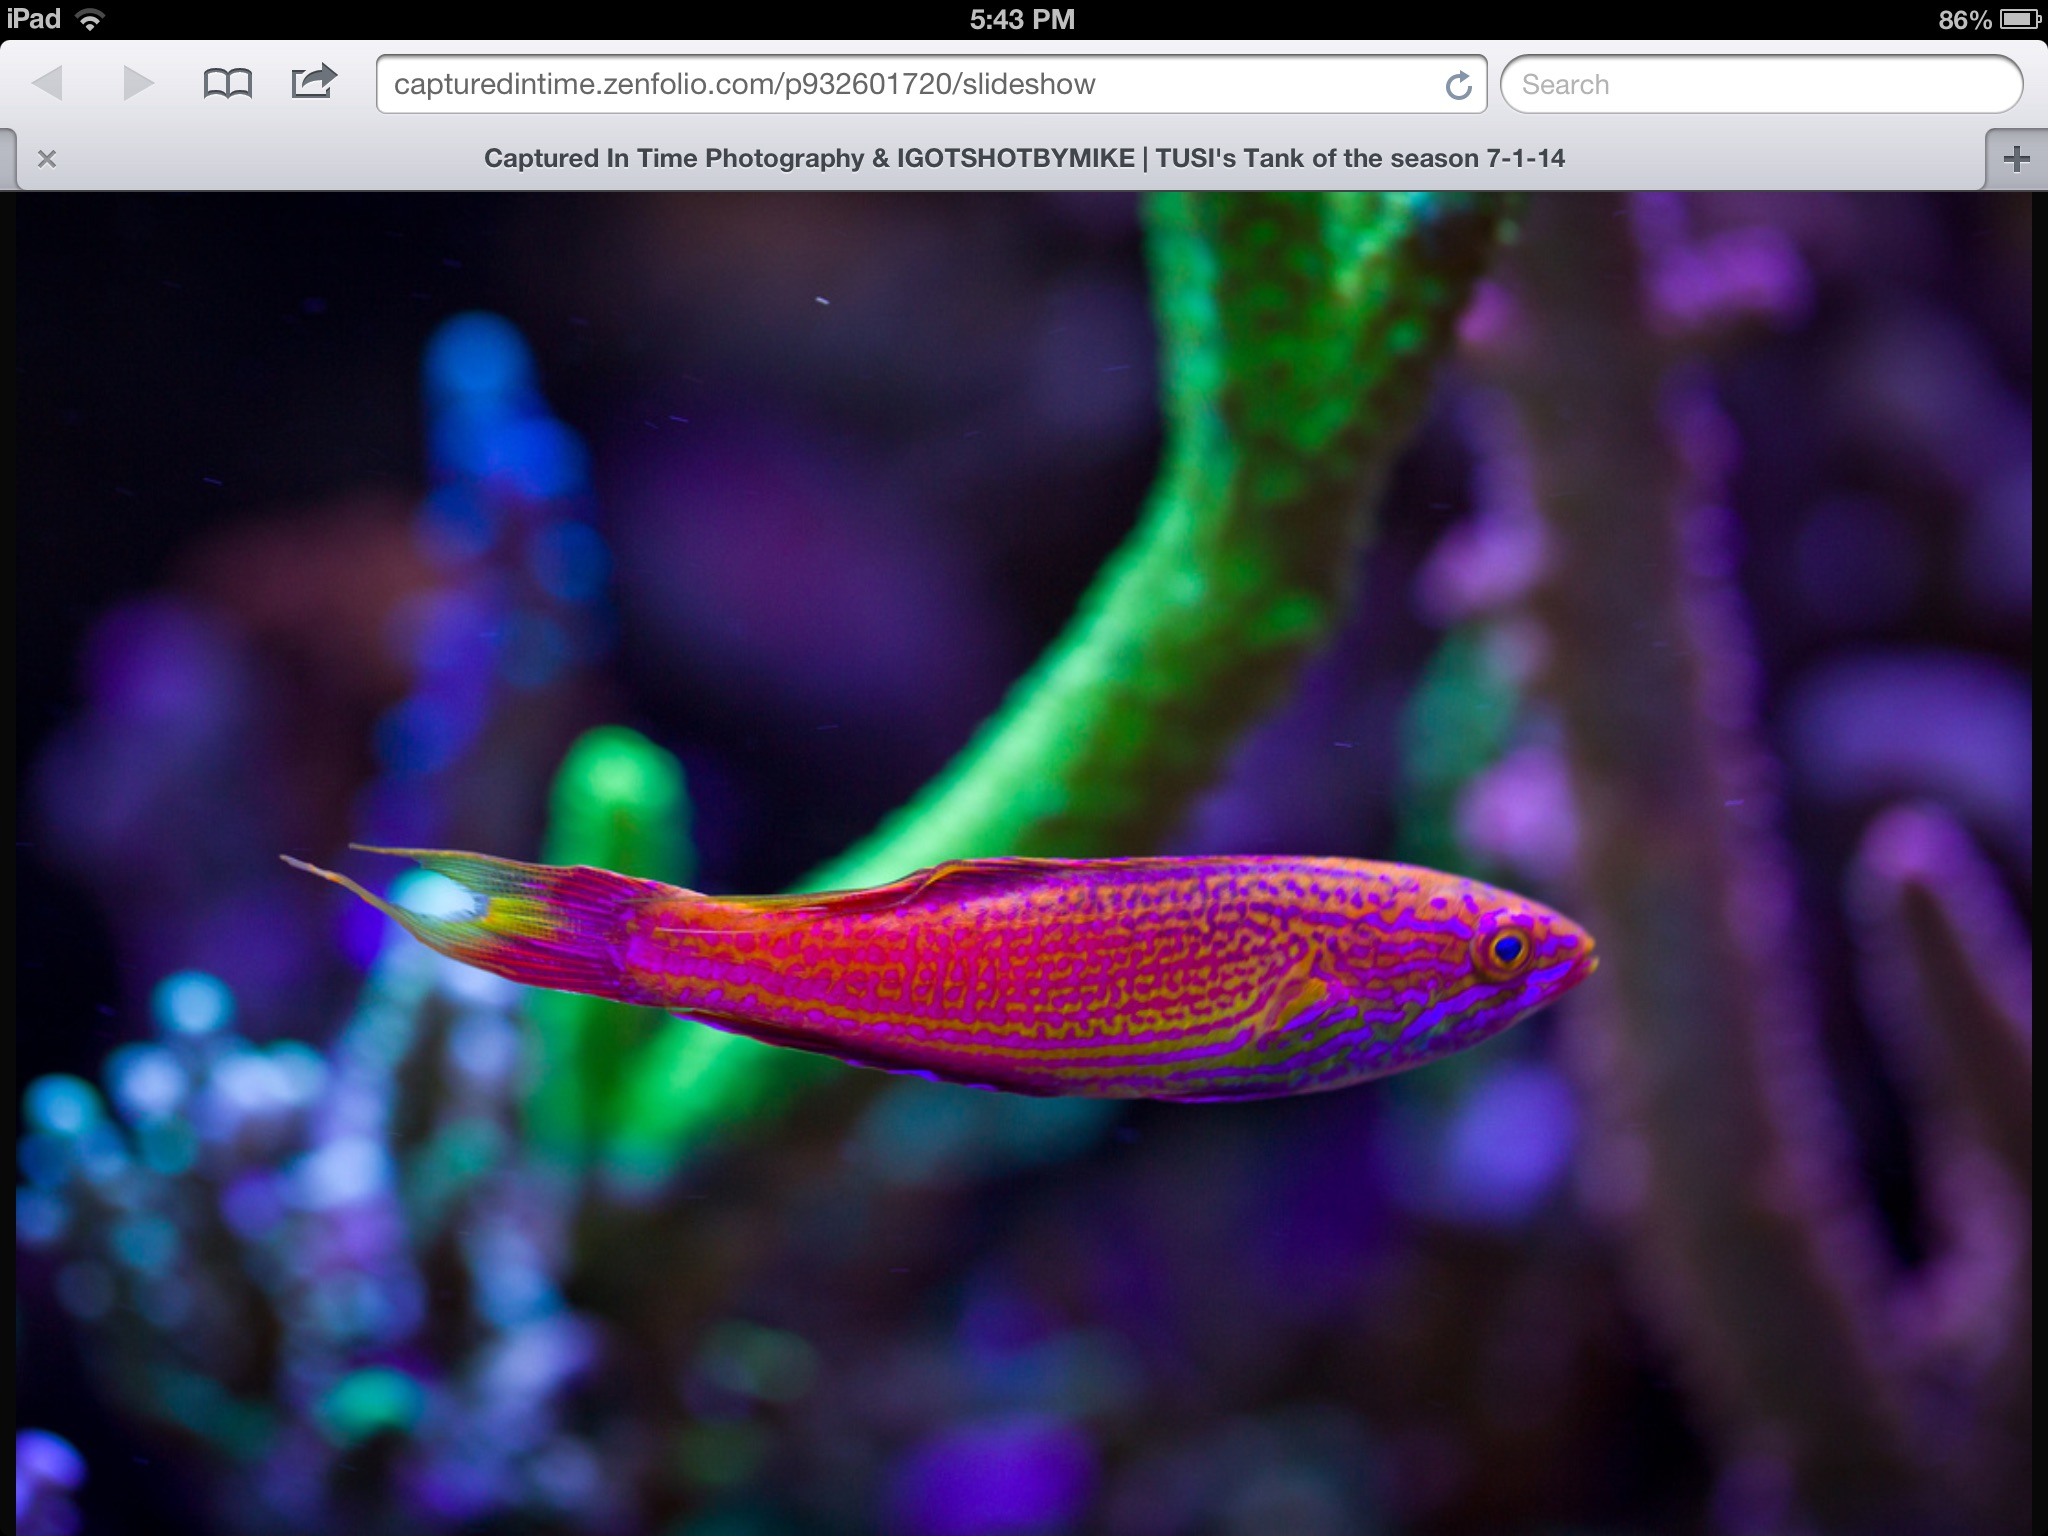Viewport: 2048px width, 1536px height.
Task: Click the capturedintime.zenfolio.com address field
Action: pos(931,84)
